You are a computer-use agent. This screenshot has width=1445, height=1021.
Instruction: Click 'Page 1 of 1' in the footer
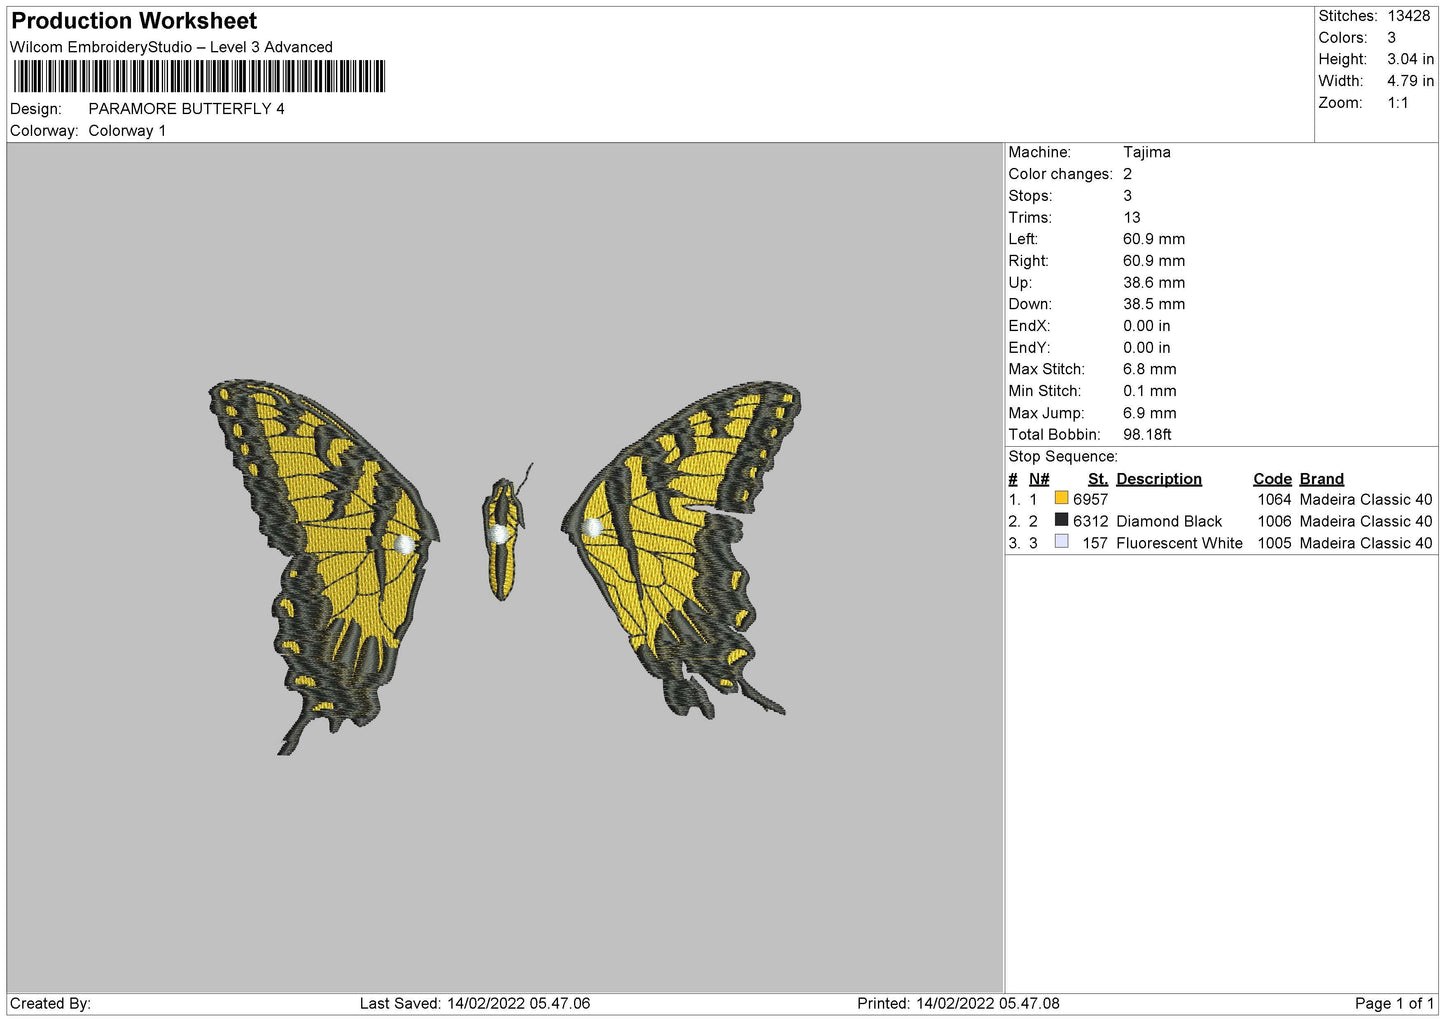1394,1003
